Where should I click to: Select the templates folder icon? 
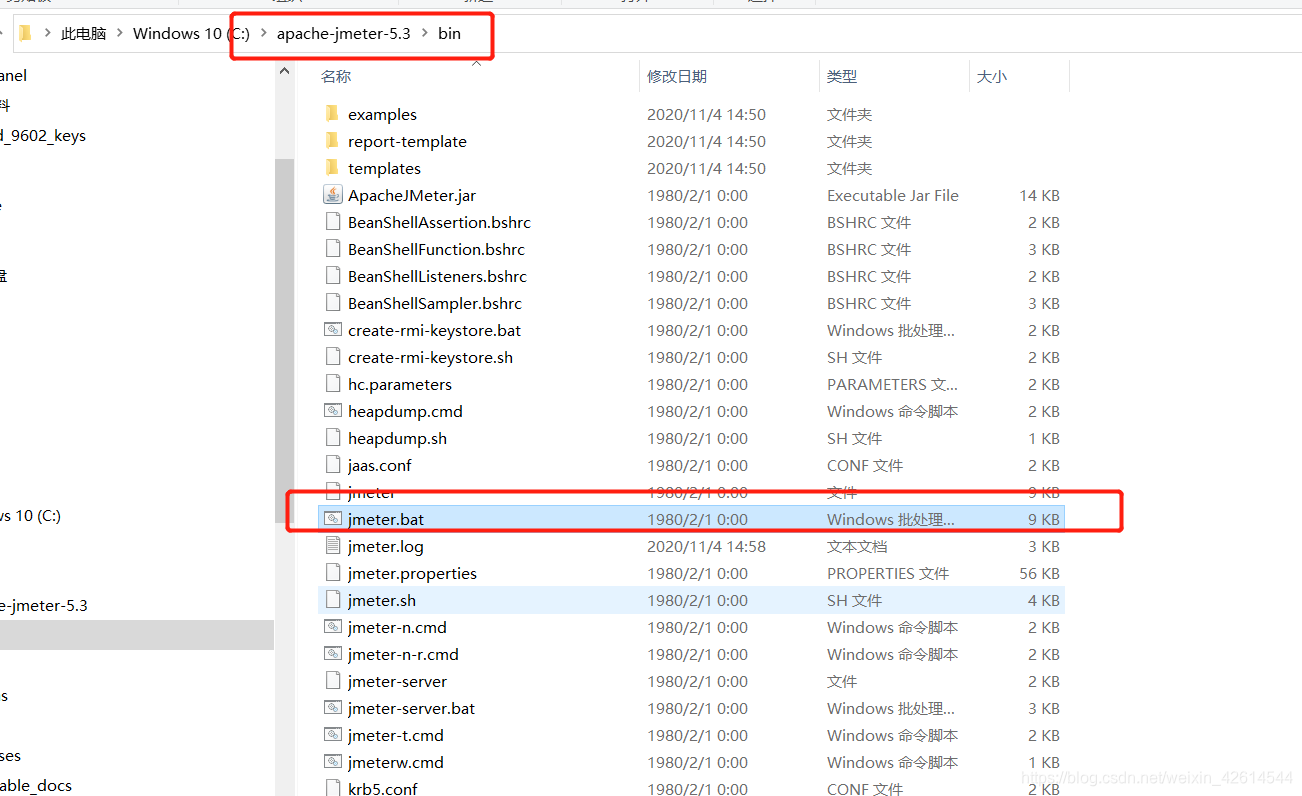point(332,168)
